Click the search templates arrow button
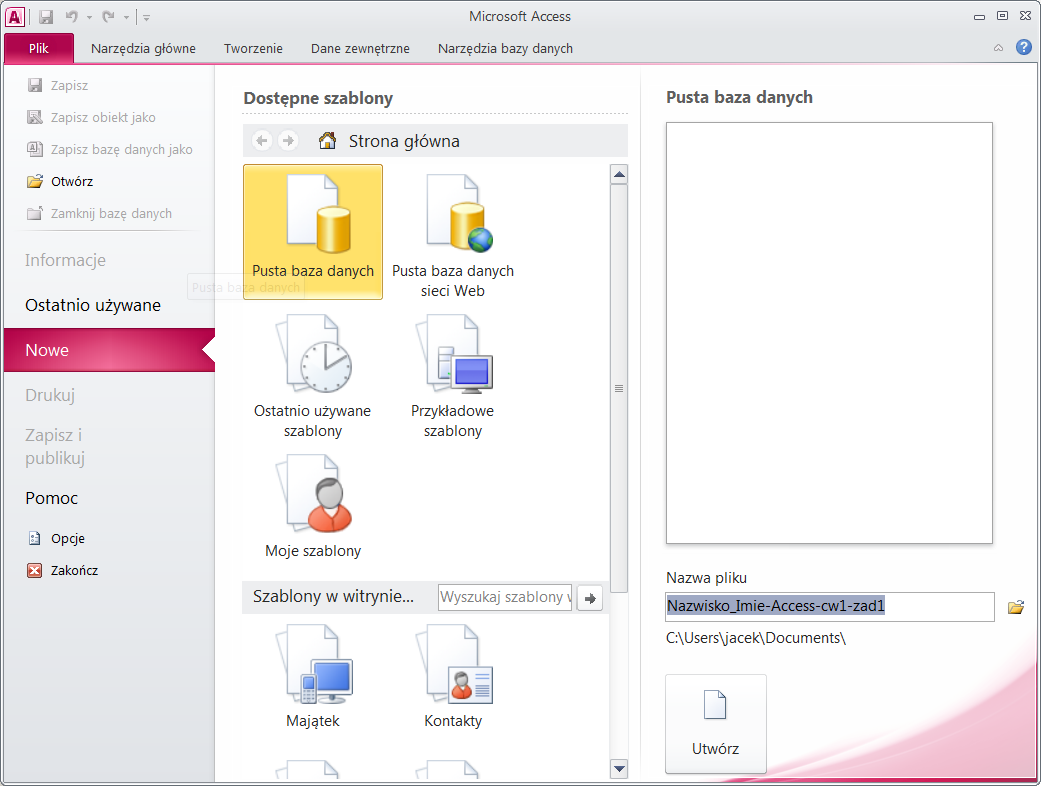 [x=590, y=598]
